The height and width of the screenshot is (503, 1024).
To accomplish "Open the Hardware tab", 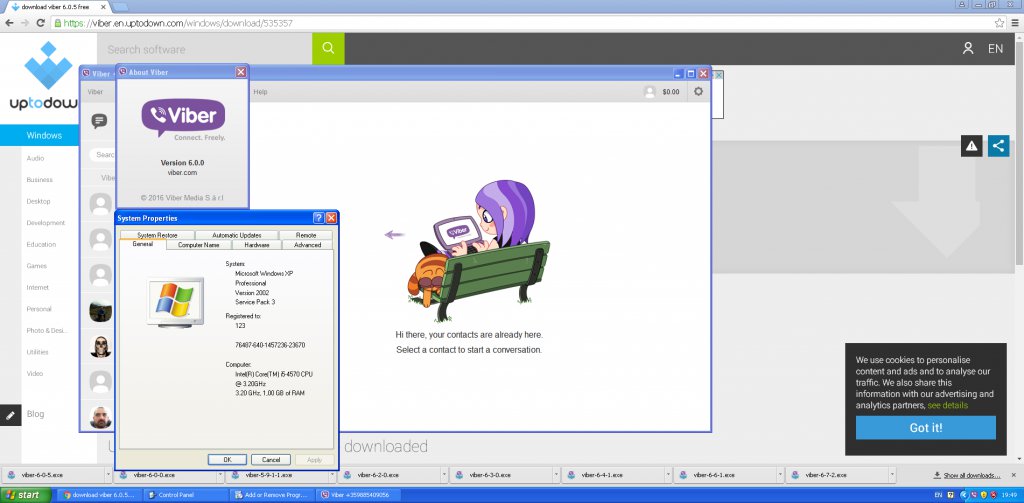I will 257,245.
